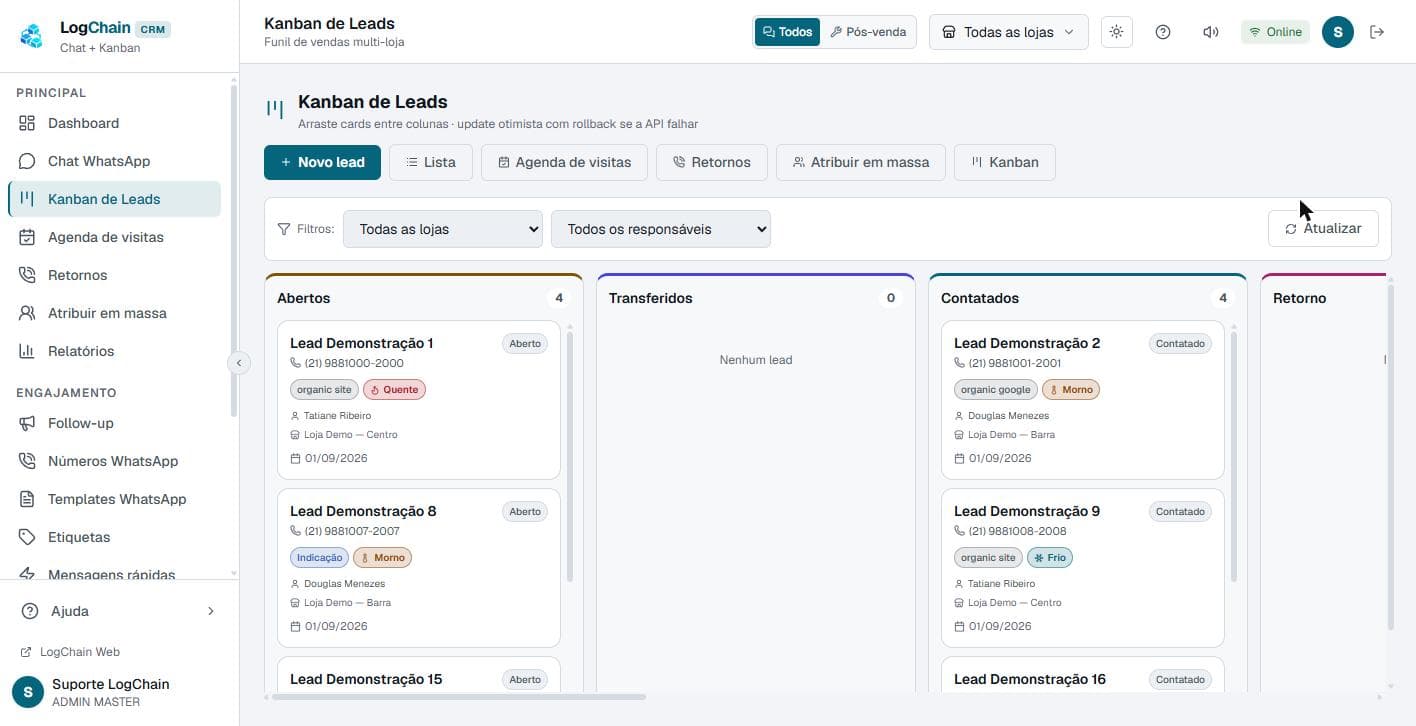Image resolution: width=1416 pixels, height=726 pixels.
Task: Open the Lead Demonstração 2 card title
Action: click(x=1027, y=343)
